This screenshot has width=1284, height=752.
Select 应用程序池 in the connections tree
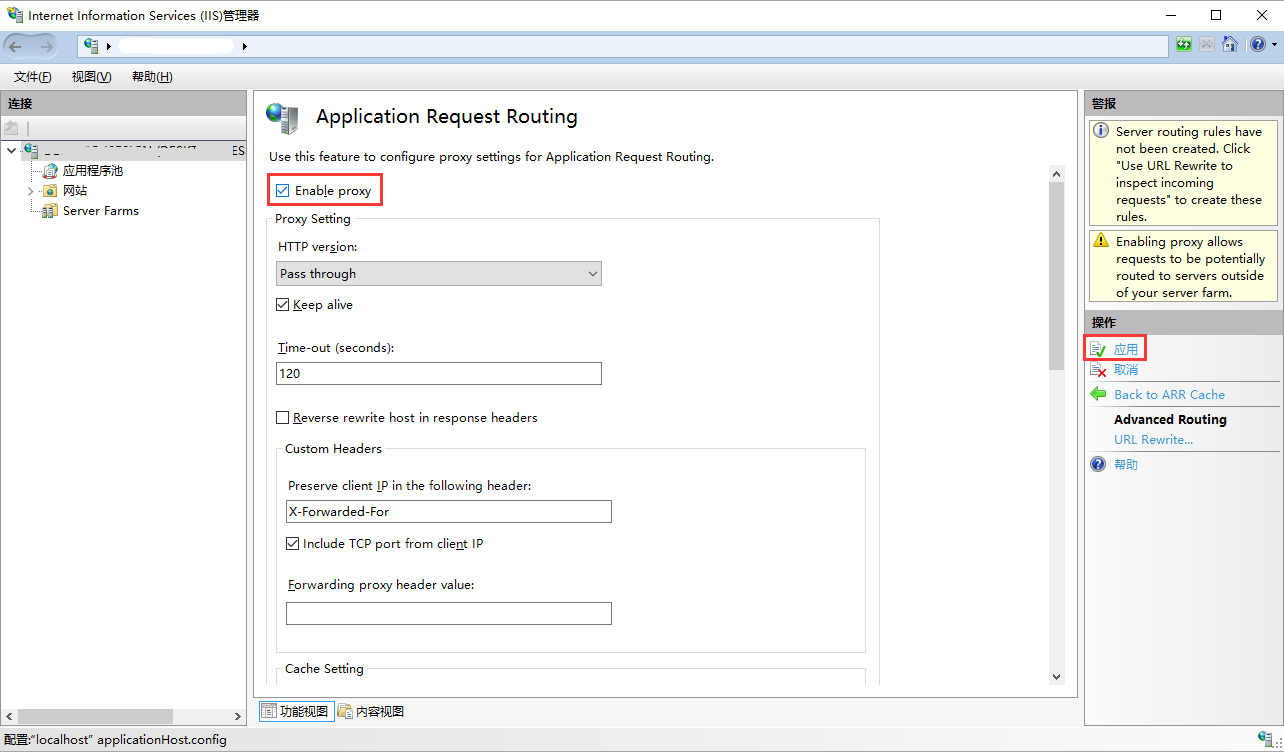93,171
